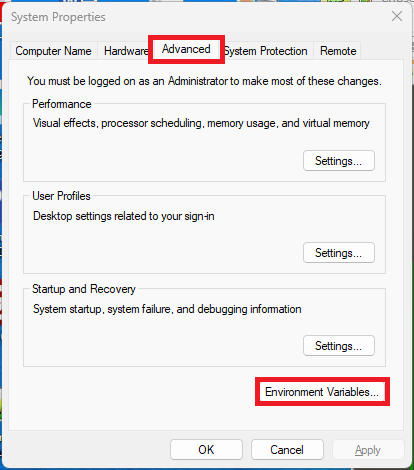Select the Advanced tab
Viewport: 414px width, 470px height.
[186, 49]
